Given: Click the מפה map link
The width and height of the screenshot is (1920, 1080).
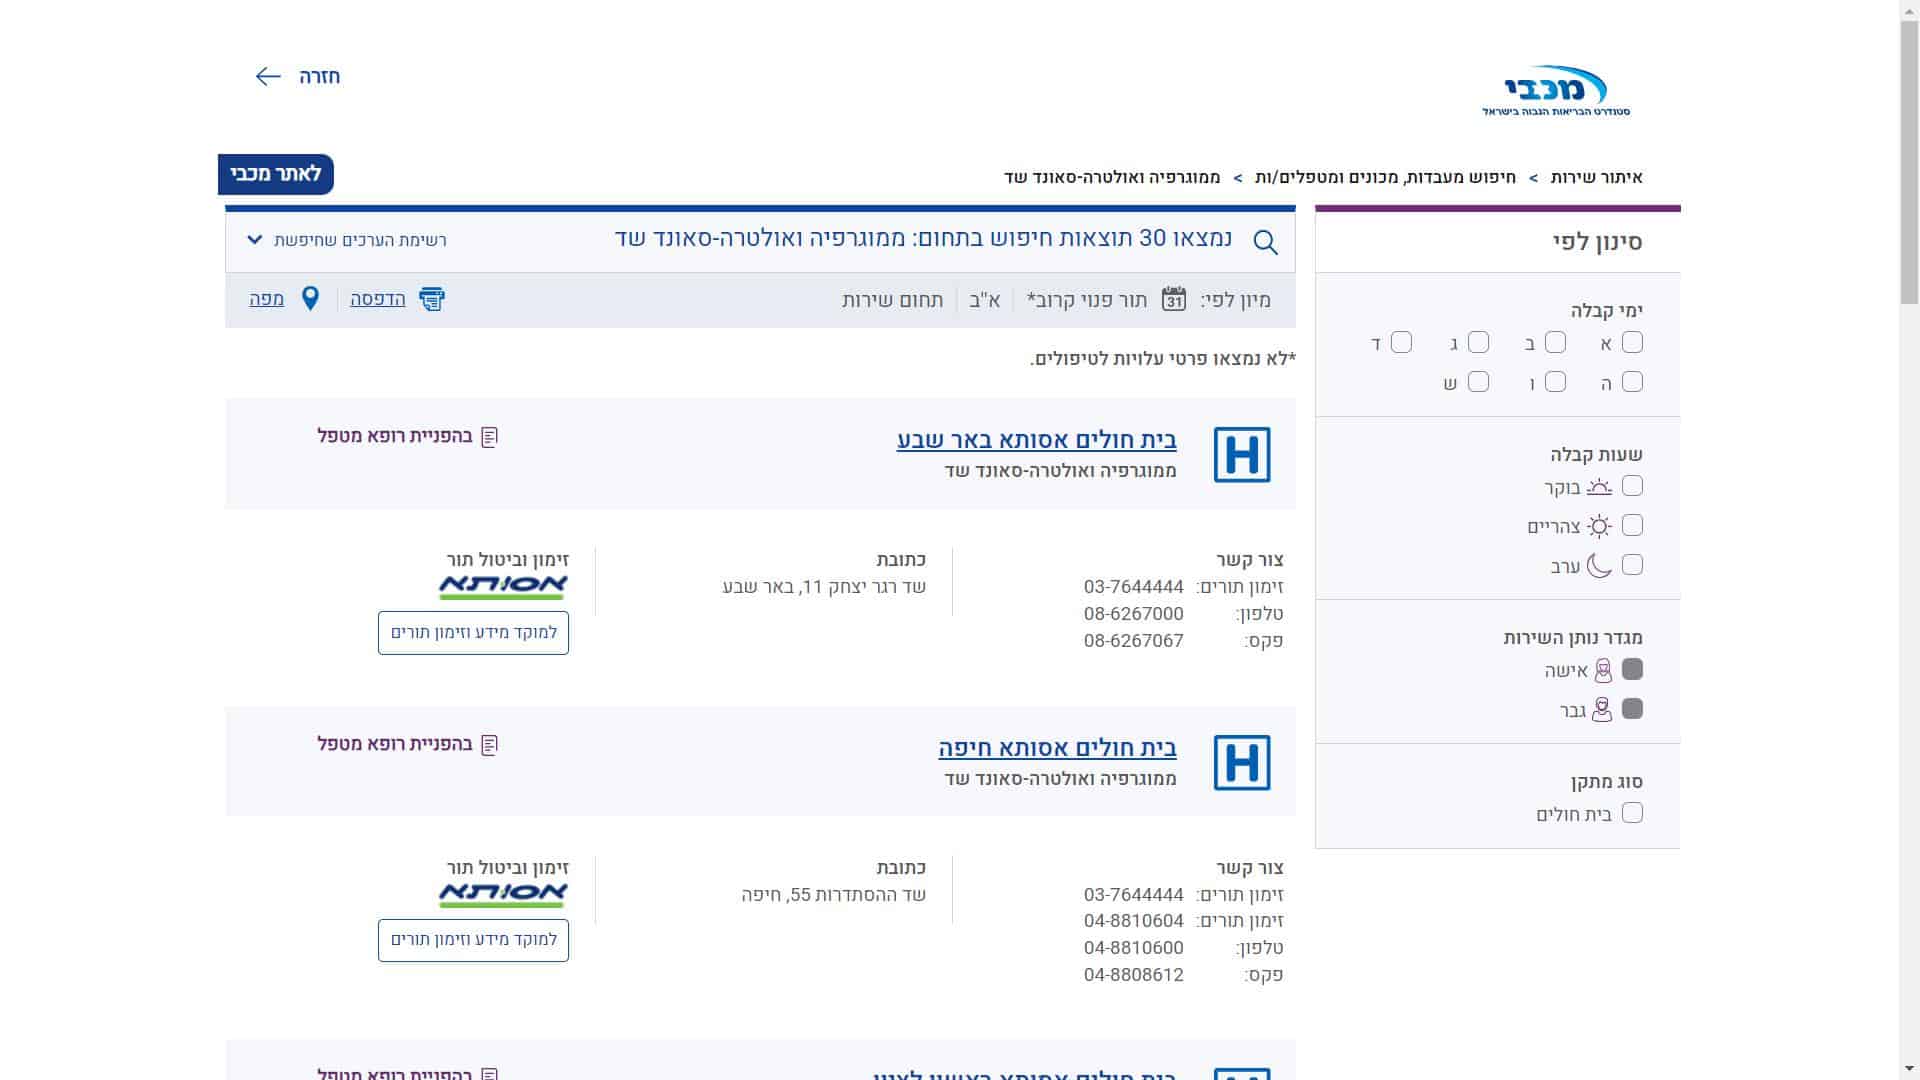Looking at the screenshot, I should coord(266,299).
